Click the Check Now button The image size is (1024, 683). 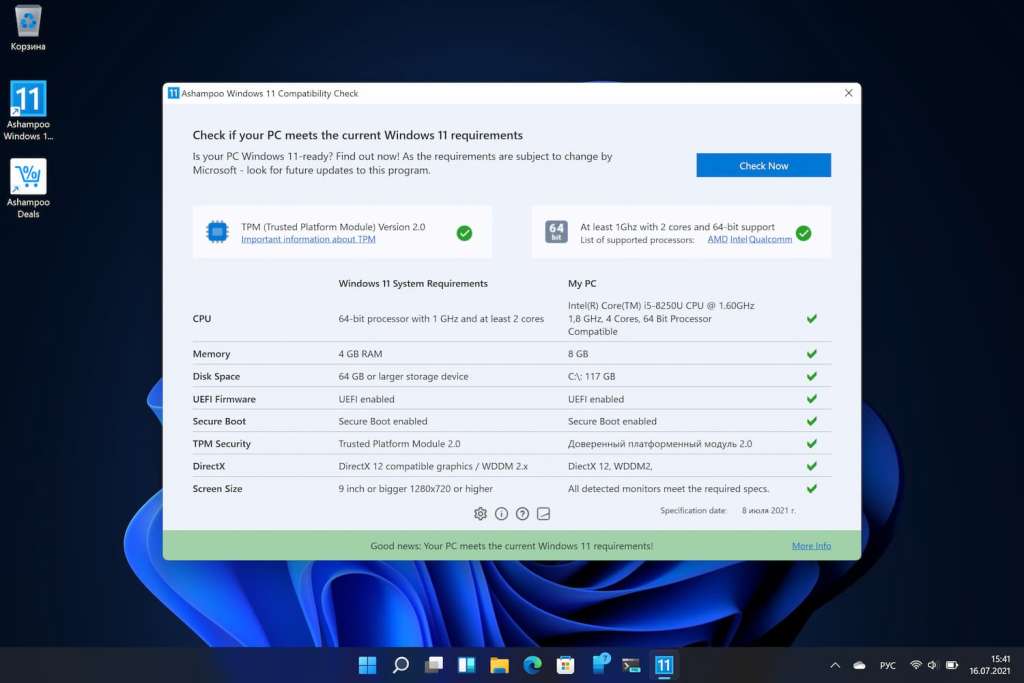[x=763, y=165]
